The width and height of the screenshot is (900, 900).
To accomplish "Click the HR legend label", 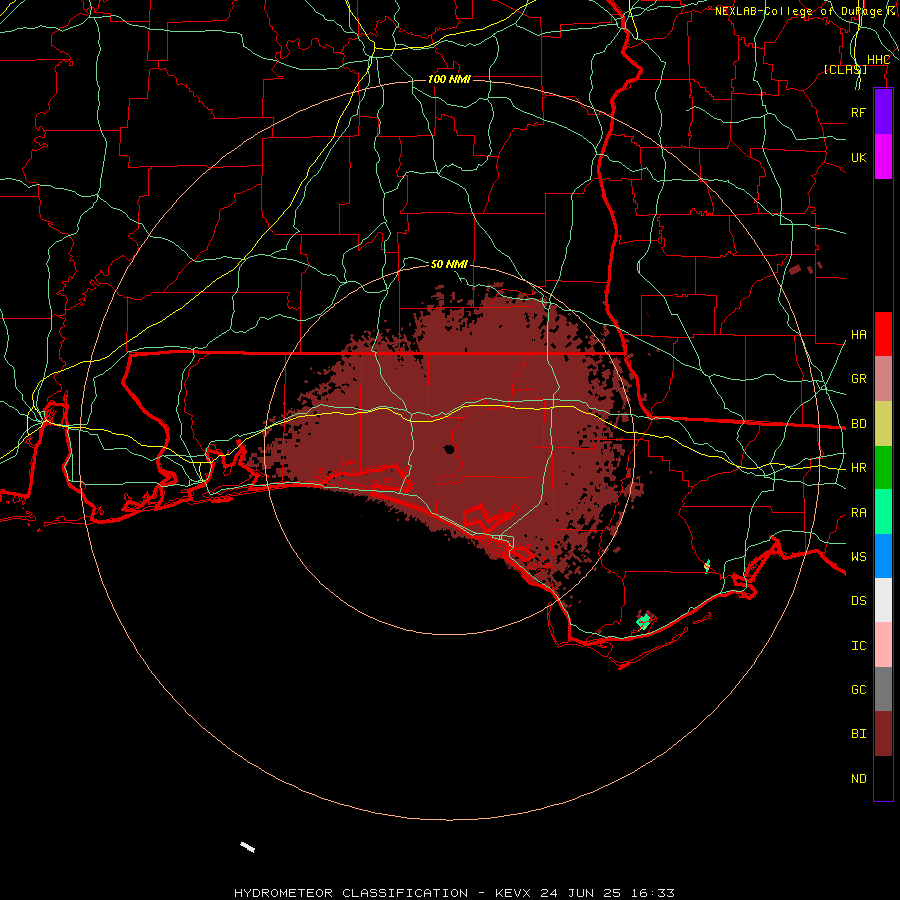I will coord(858,468).
